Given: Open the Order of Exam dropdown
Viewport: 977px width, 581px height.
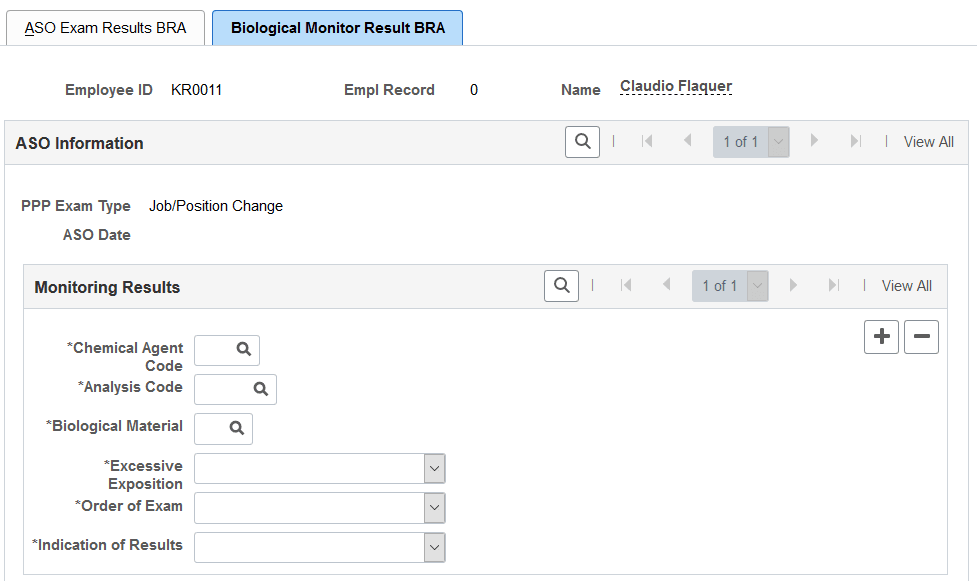Looking at the screenshot, I should click(x=434, y=507).
